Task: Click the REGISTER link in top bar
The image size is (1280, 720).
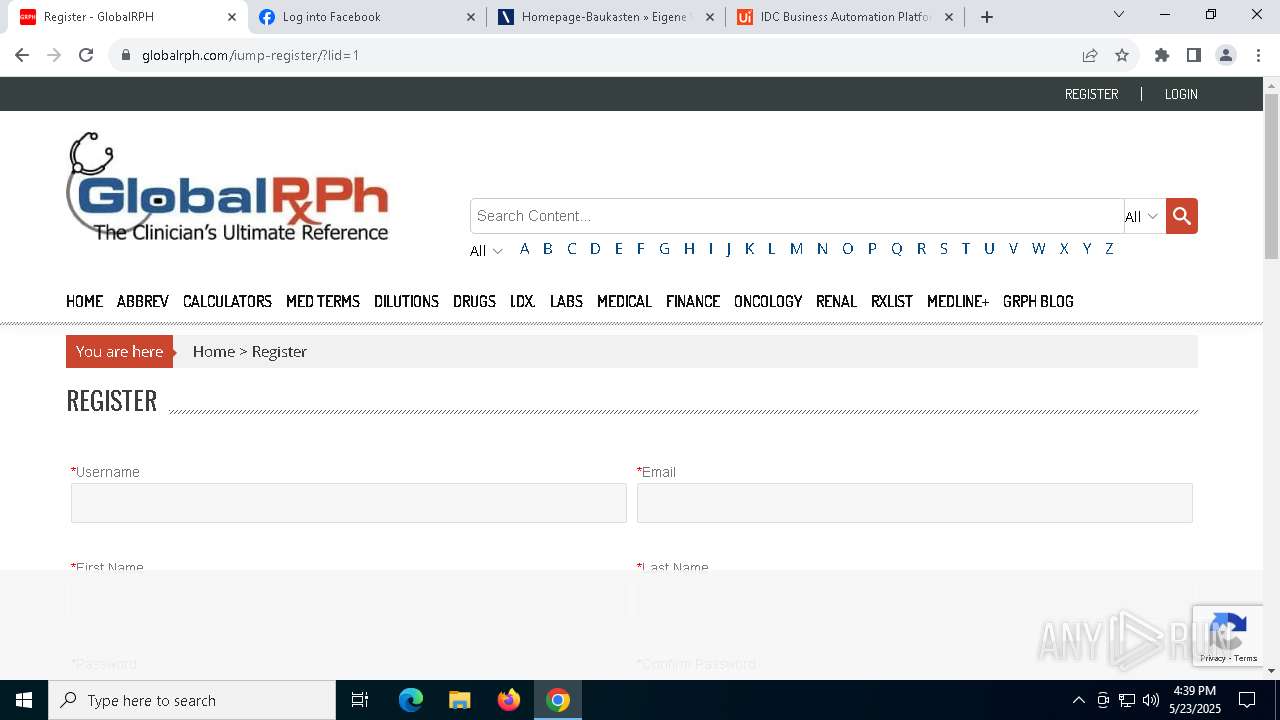Action: pyautogui.click(x=1091, y=94)
